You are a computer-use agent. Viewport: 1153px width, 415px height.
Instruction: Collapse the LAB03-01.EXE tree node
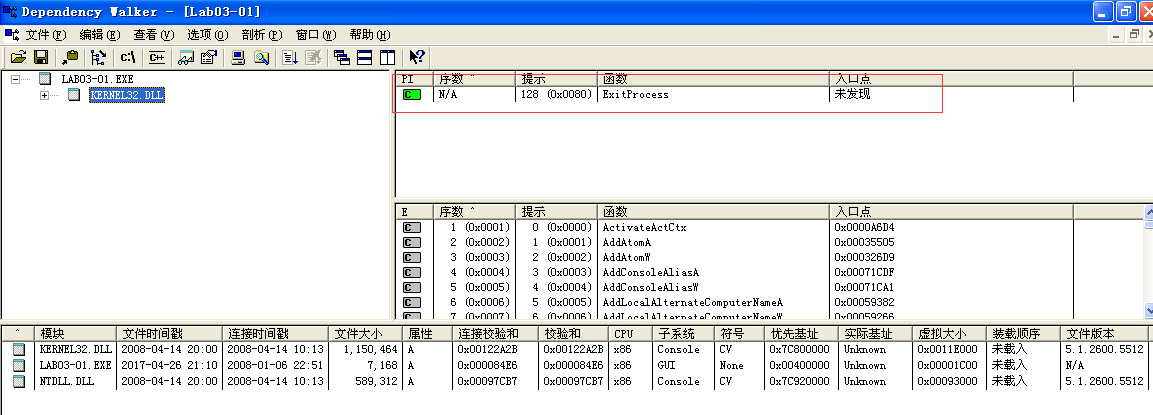coord(16,78)
